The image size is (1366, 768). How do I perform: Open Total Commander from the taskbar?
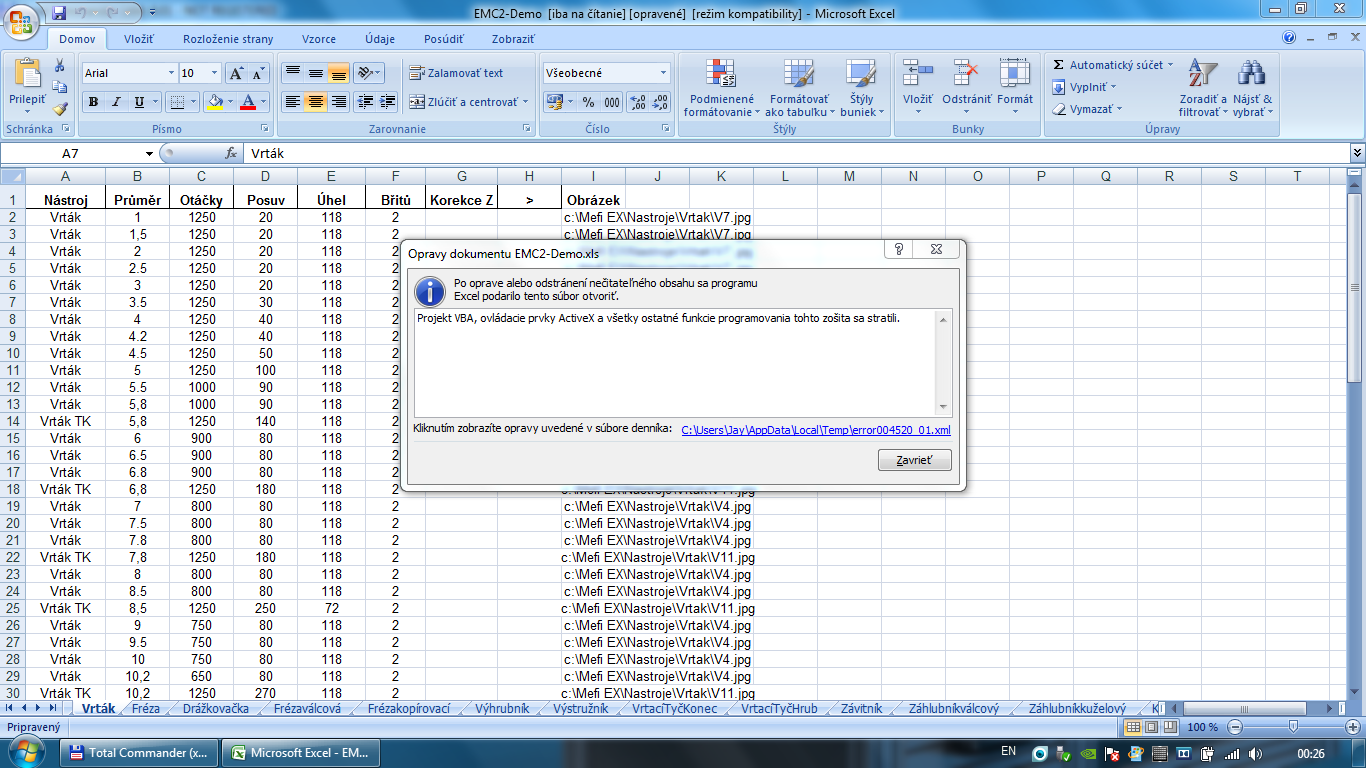(140, 753)
